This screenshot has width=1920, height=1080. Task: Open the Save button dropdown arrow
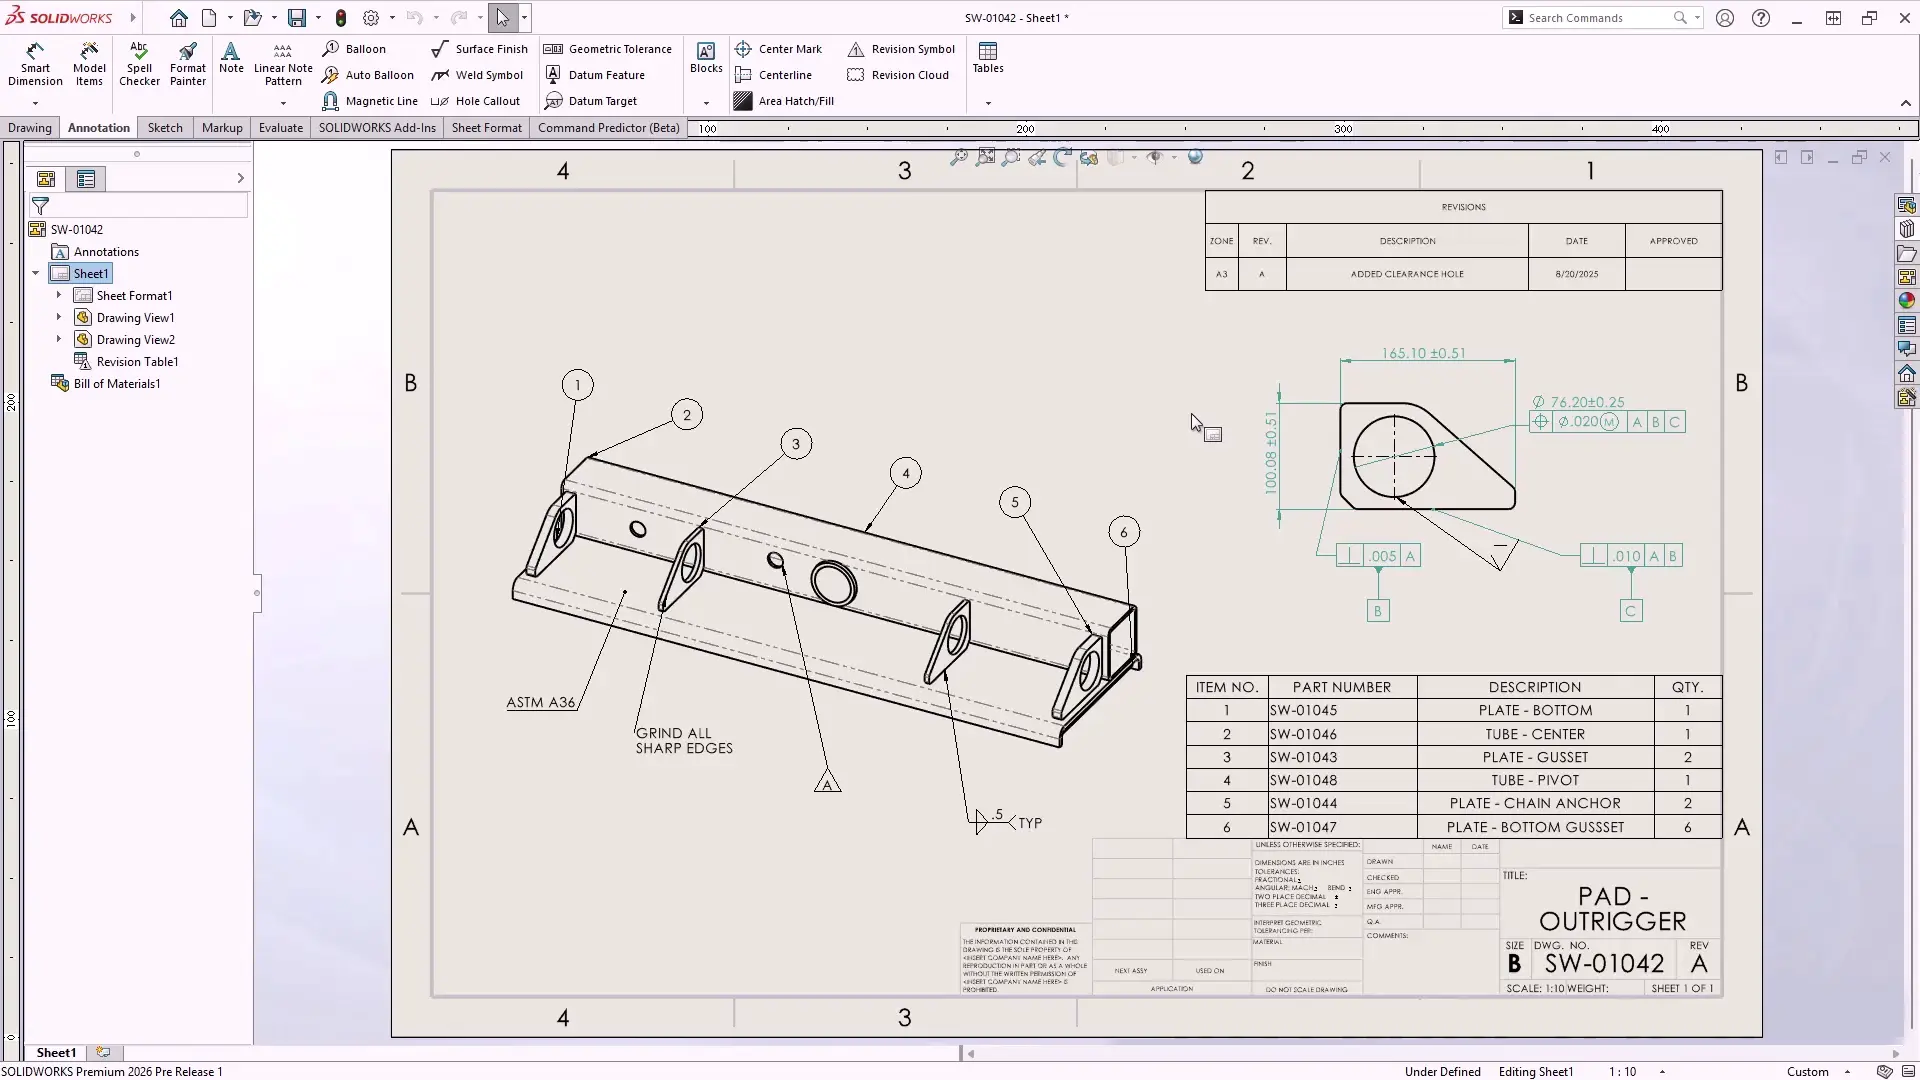pyautogui.click(x=316, y=17)
